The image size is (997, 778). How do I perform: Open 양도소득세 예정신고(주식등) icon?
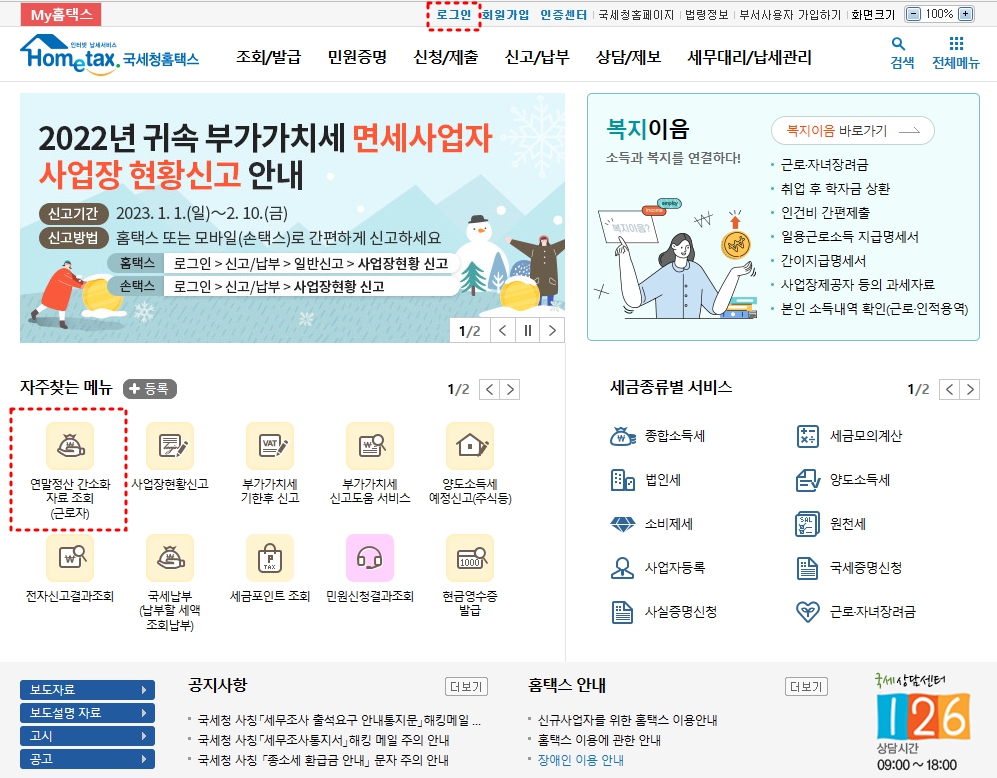point(470,446)
